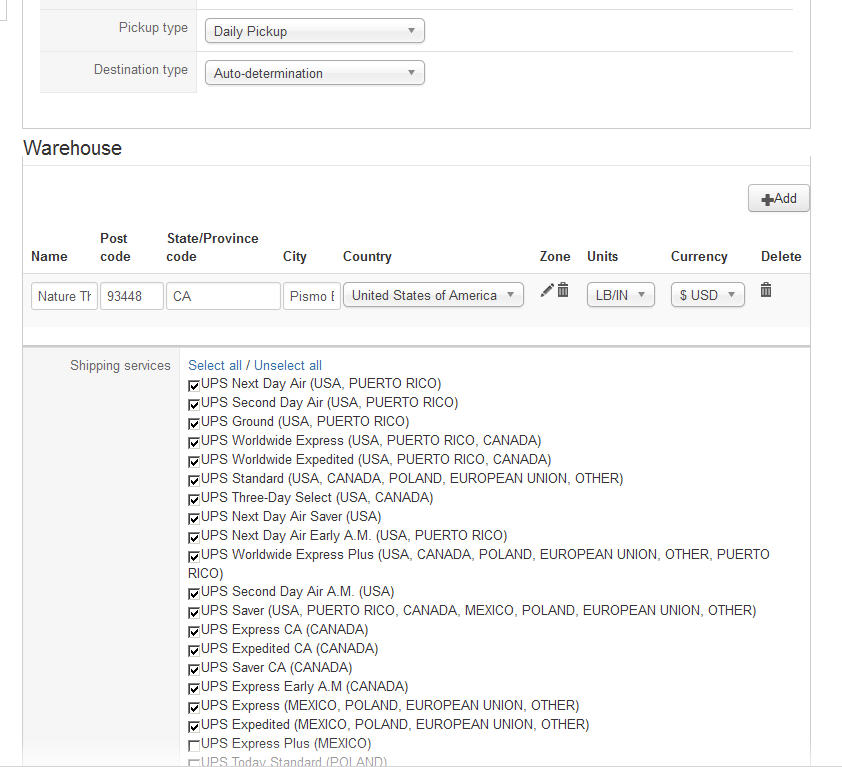Click the Unselect all link
The image size is (842, 767).
[288, 366]
